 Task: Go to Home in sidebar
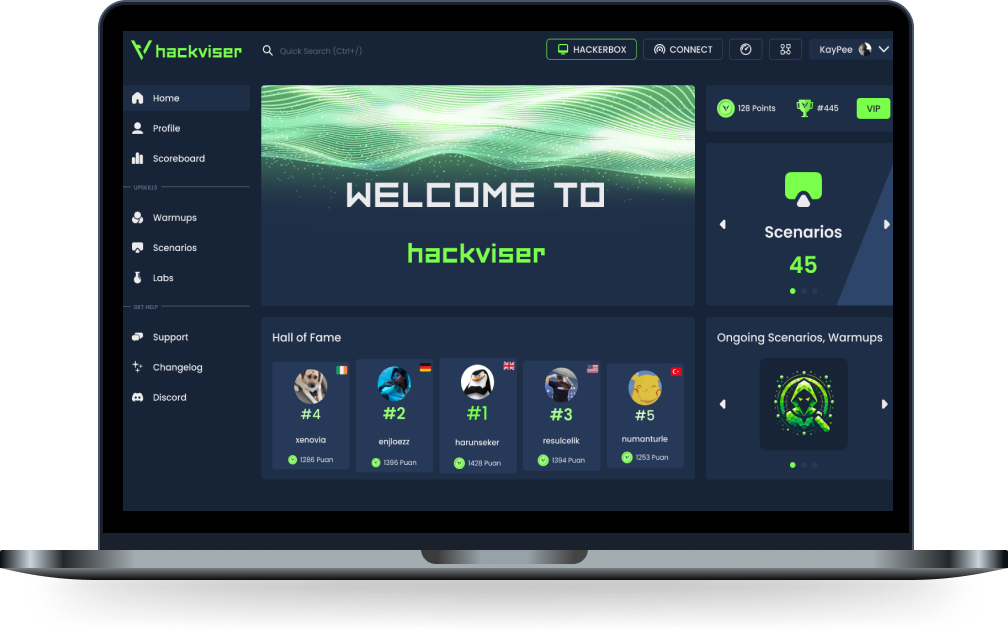186,98
